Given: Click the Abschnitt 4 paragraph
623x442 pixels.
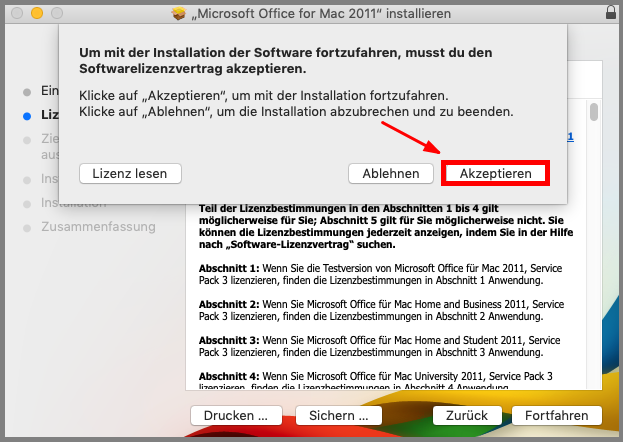Looking at the screenshot, I should pos(375,381).
